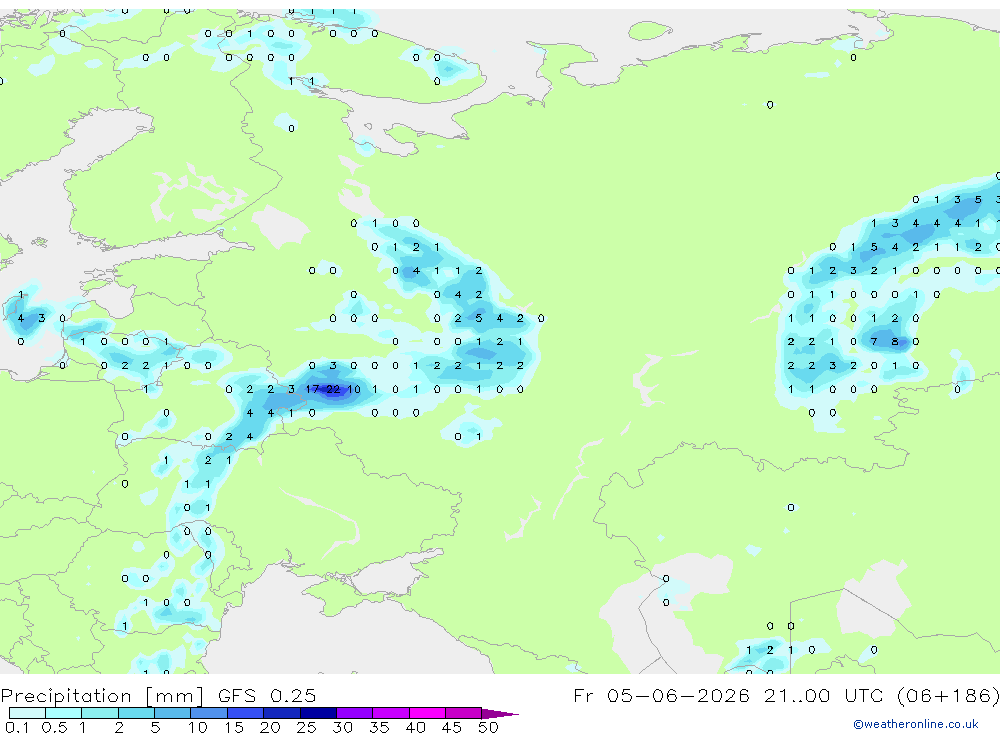Click the 'GFS 0.25' model label
This screenshot has width=1000, height=733.
(x=267, y=696)
